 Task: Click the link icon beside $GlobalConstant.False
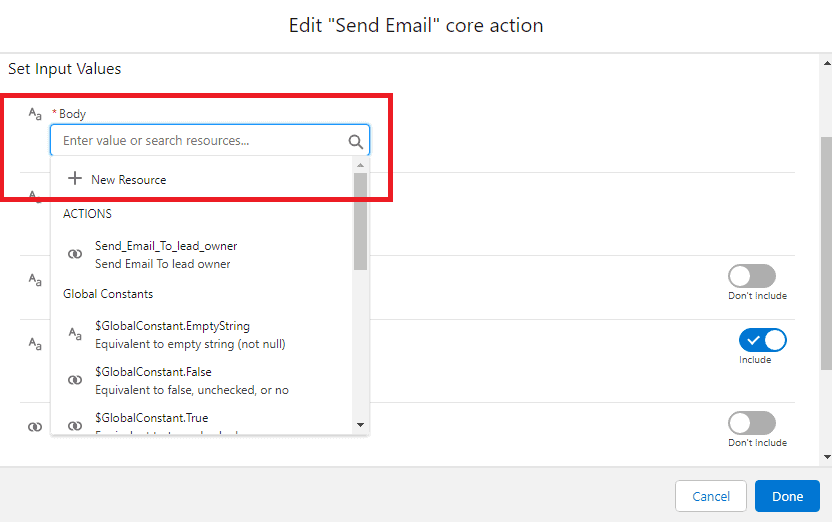[x=75, y=380]
